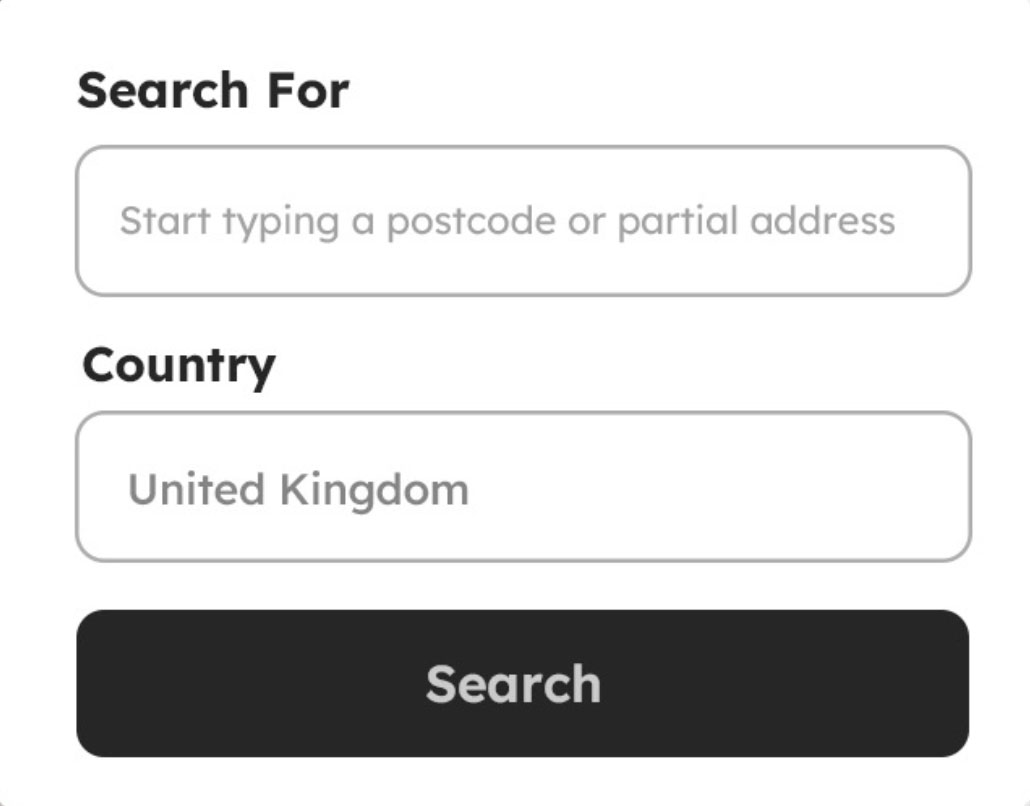The image size is (1030, 806).
Task: Click the right end of the address input
Action: 935,221
